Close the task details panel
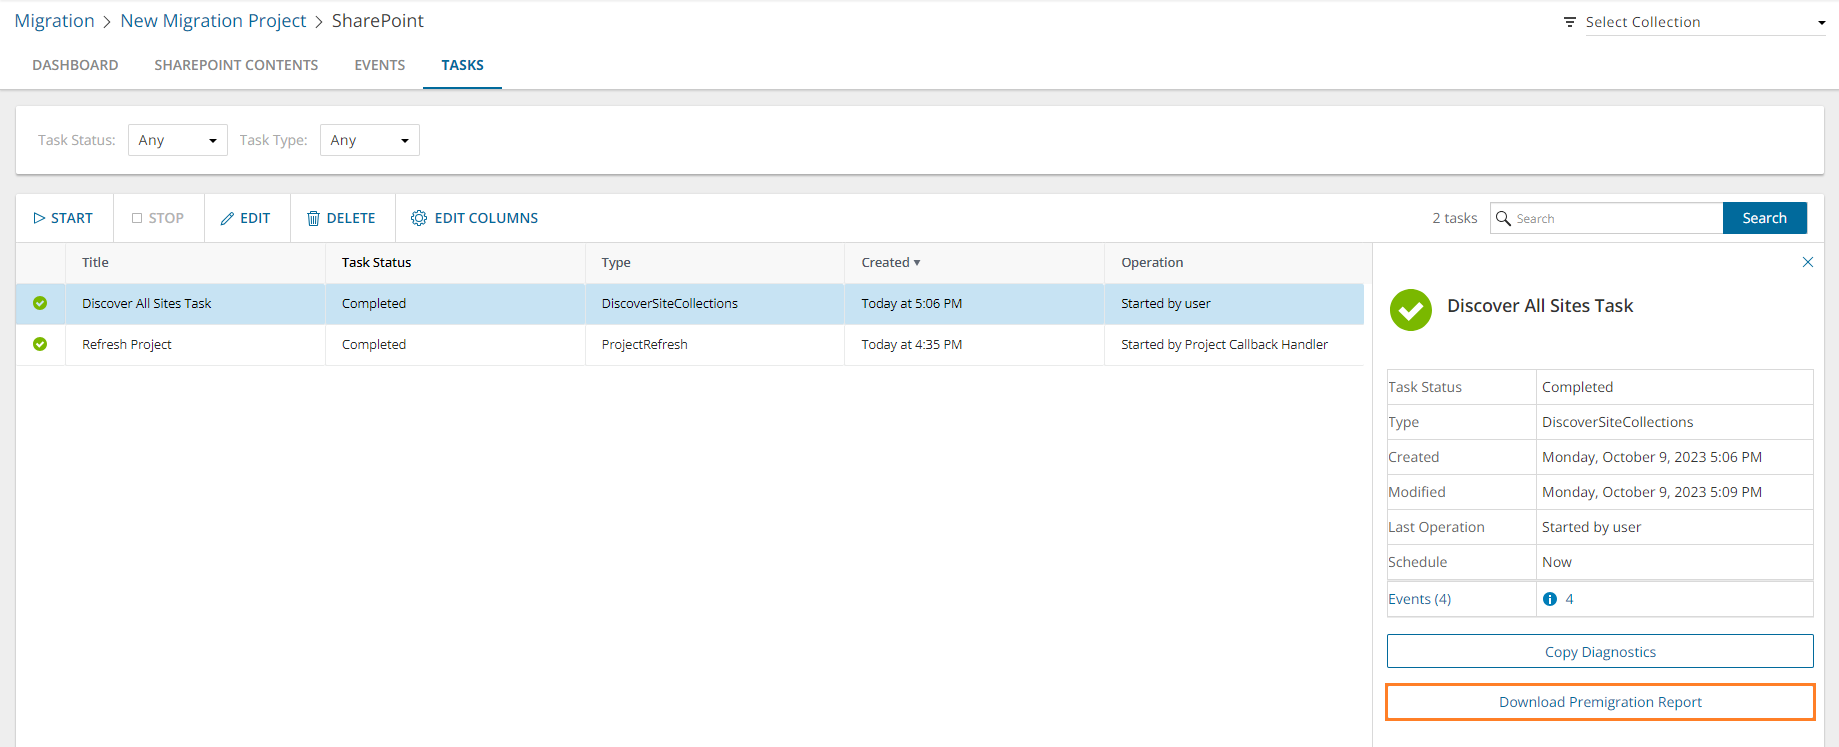1839x747 pixels. pos(1807,262)
